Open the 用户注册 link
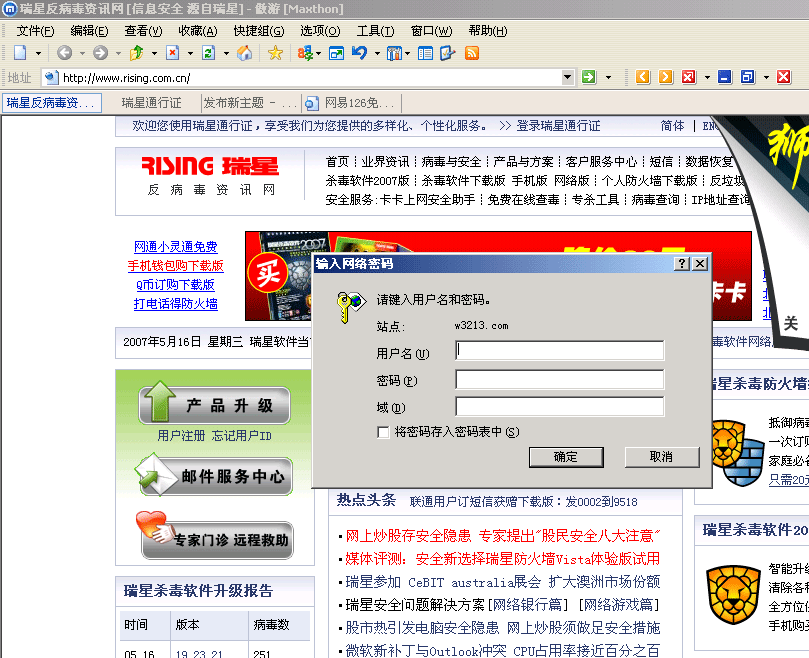The height and width of the screenshot is (658, 809). pyautogui.click(x=181, y=436)
